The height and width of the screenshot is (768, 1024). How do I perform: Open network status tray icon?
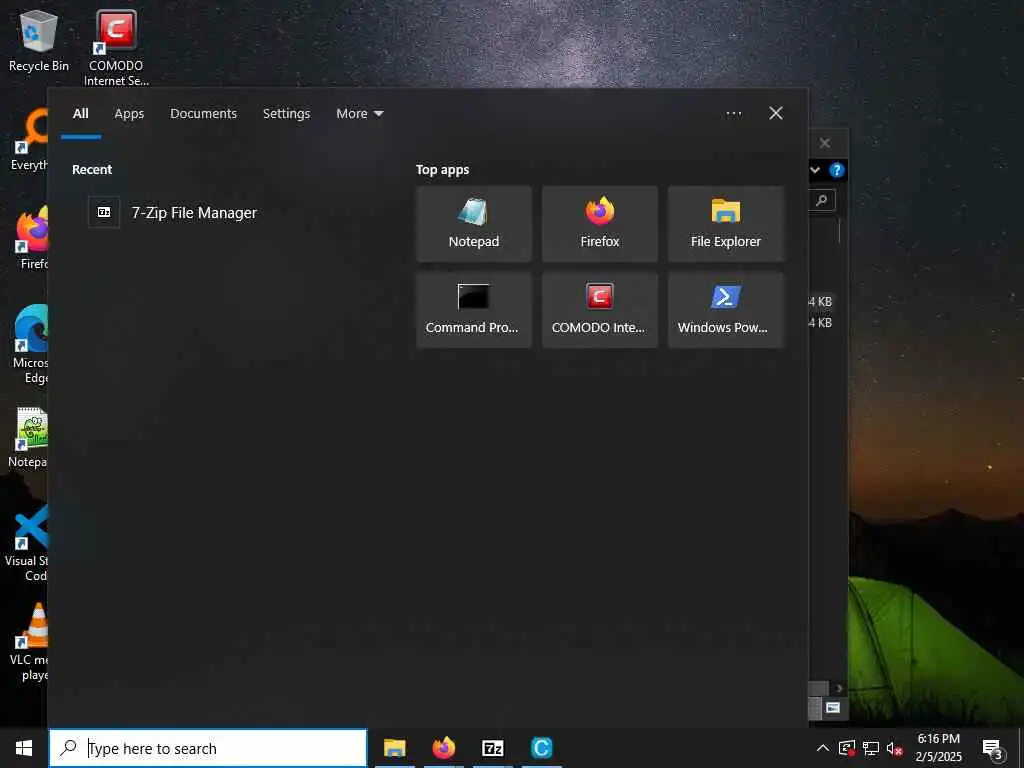pyautogui.click(x=871, y=748)
